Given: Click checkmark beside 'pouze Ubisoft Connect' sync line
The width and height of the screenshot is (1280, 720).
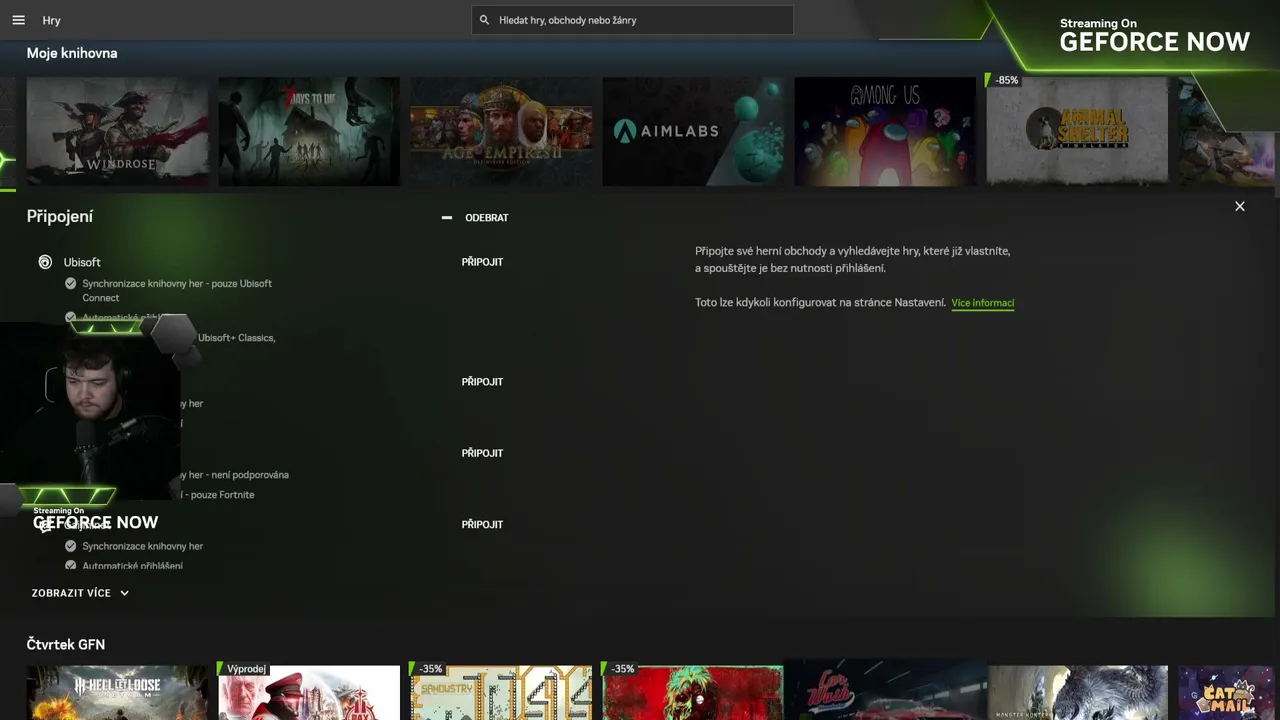Looking at the screenshot, I should point(70,284).
